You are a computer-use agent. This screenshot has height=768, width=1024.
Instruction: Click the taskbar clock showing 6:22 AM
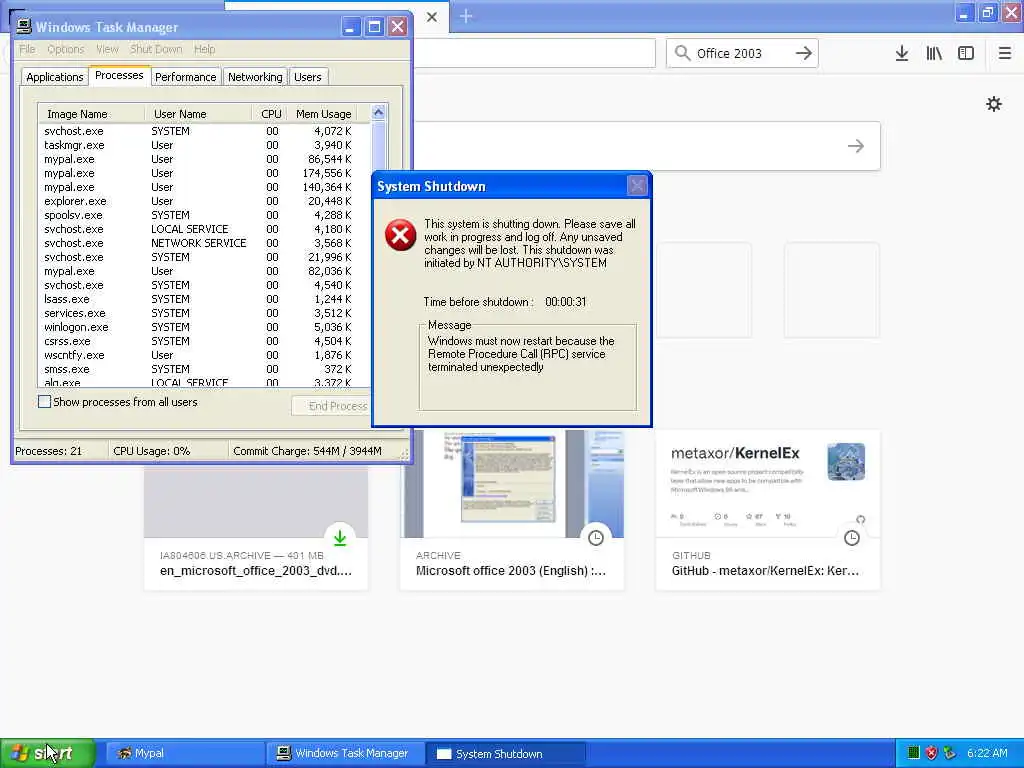click(987, 753)
